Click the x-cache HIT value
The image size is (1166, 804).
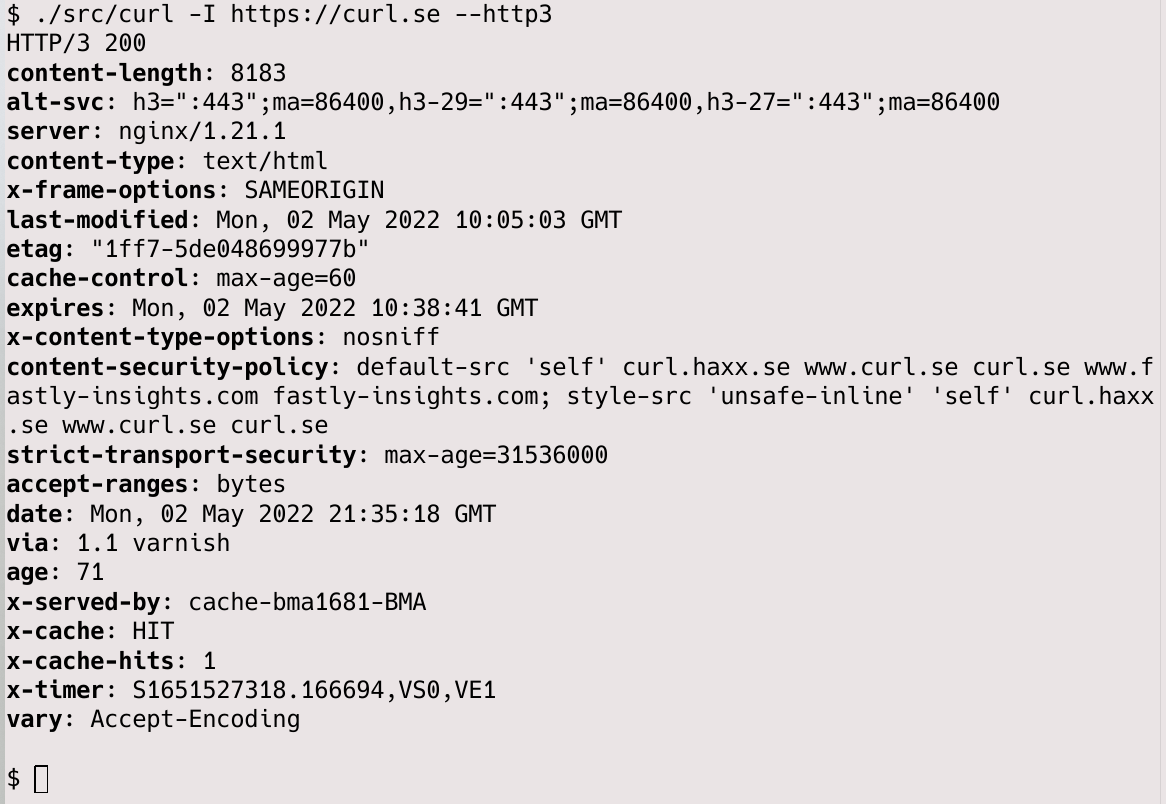(x=153, y=631)
